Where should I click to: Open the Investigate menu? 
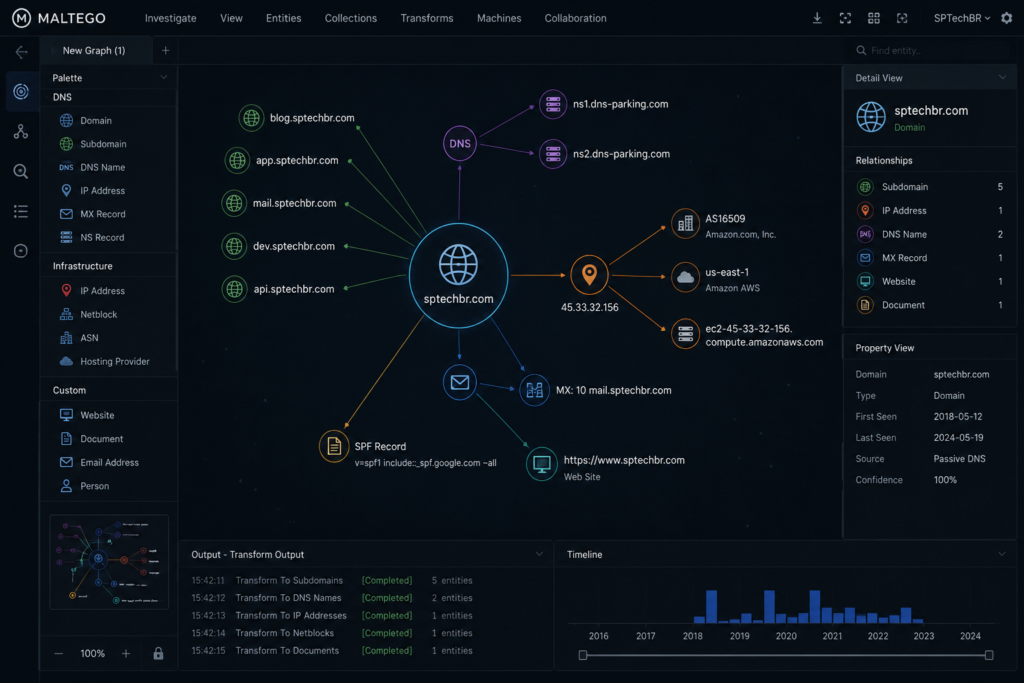pyautogui.click(x=170, y=18)
